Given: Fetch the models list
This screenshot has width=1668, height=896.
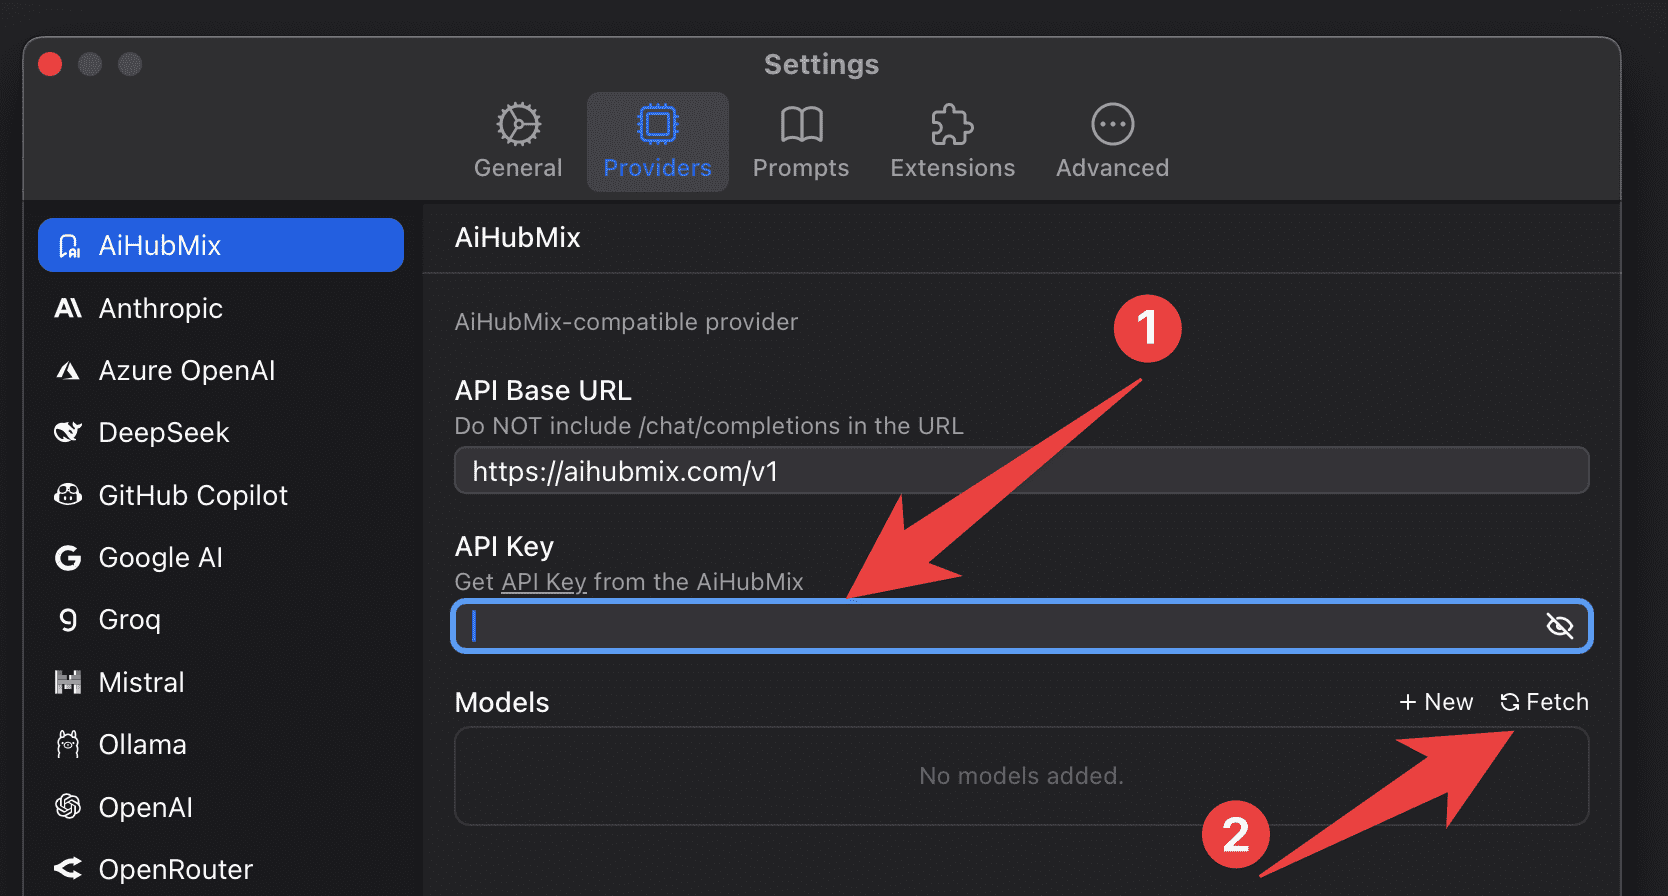Looking at the screenshot, I should [1544, 702].
